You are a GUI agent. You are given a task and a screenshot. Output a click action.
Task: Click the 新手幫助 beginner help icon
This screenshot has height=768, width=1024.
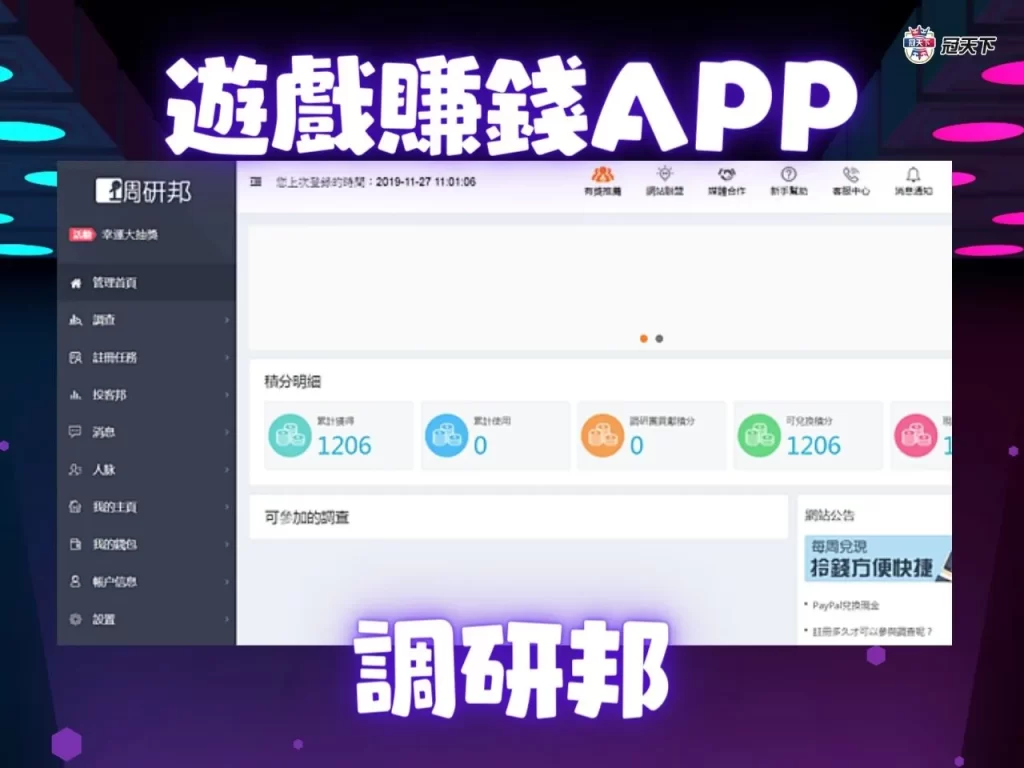(x=789, y=181)
